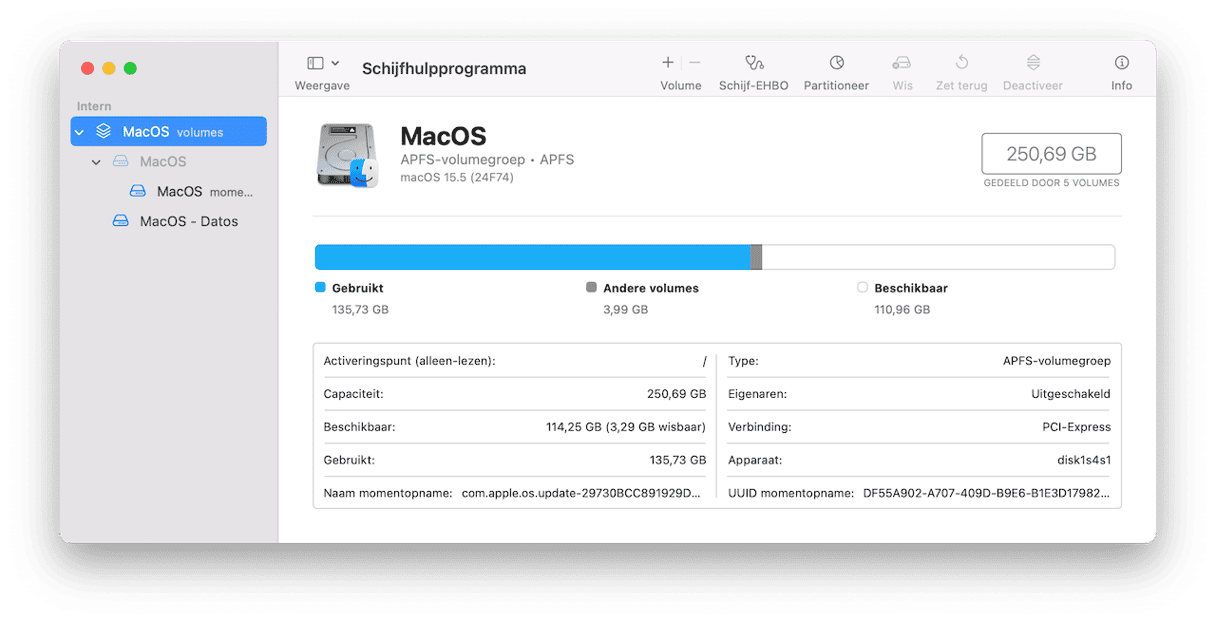Click the 114,25 GB available table value

627,427
